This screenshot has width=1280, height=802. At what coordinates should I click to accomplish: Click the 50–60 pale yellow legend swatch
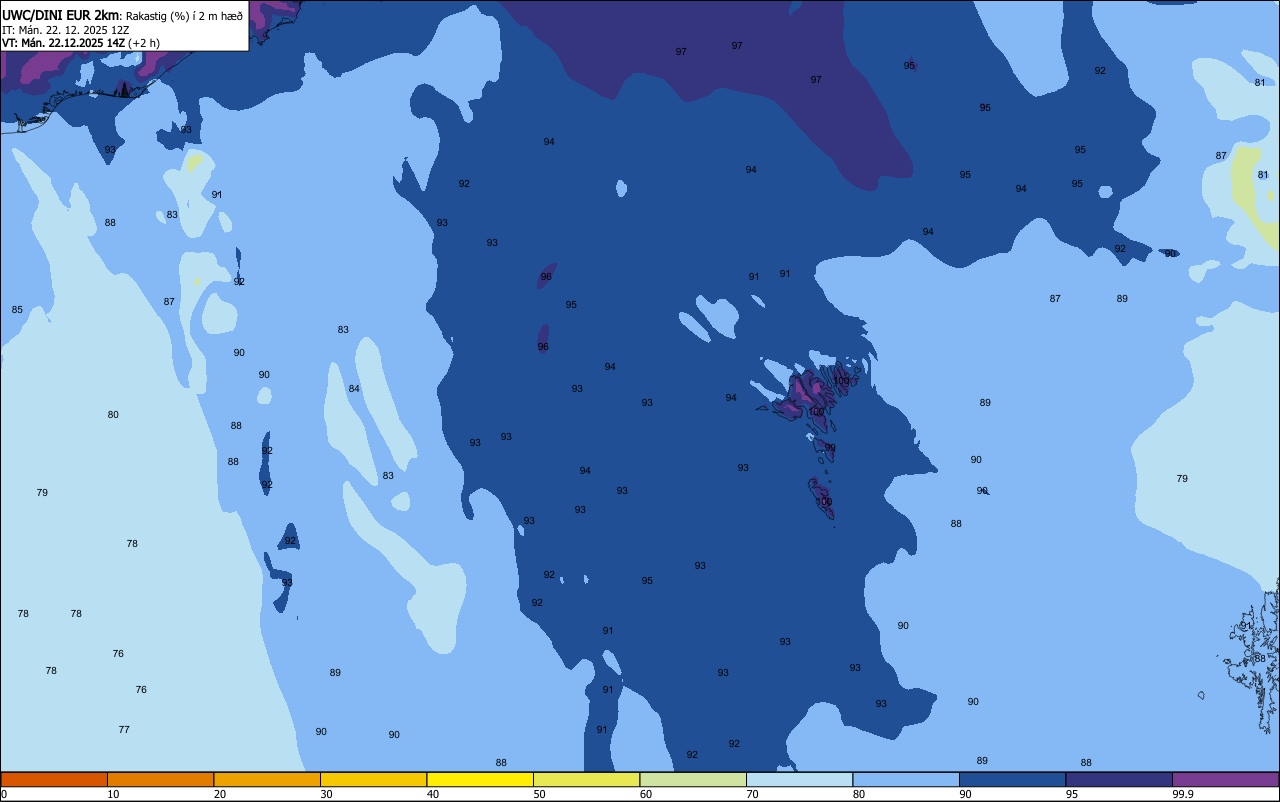pos(586,779)
